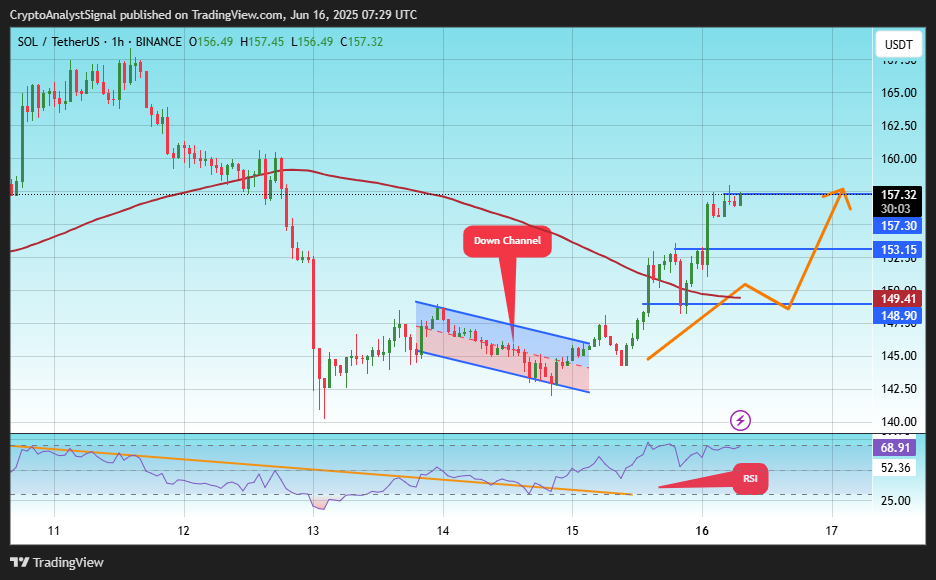This screenshot has height=580, width=936.
Task: Click the blue 153.15 price level label
Action: [898, 249]
